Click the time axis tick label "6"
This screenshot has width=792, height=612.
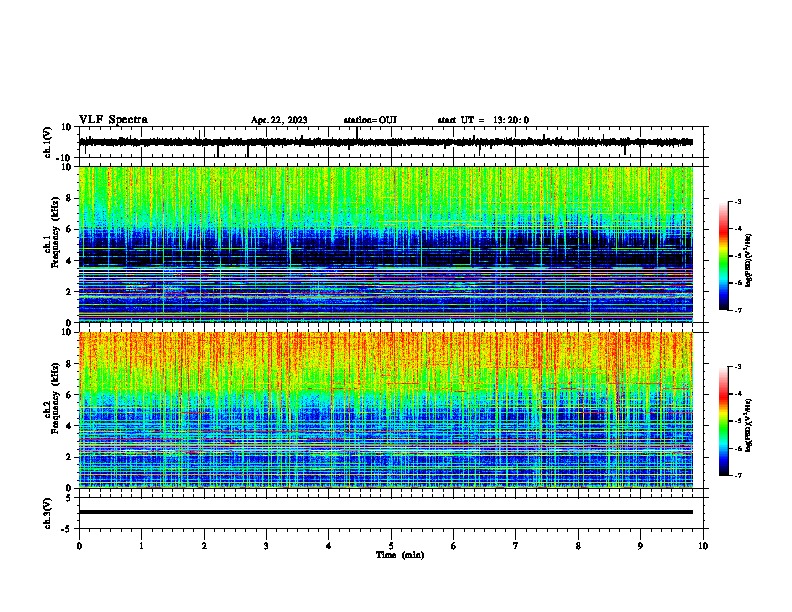click(454, 546)
